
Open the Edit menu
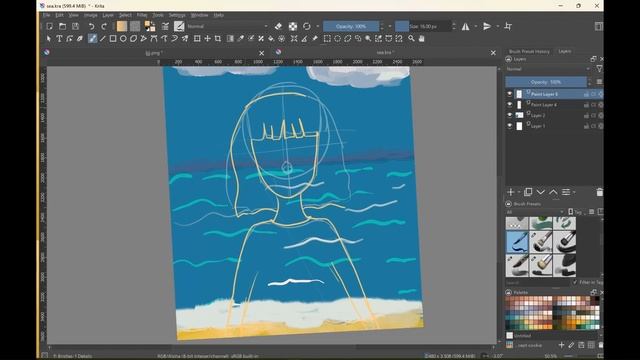[60, 15]
